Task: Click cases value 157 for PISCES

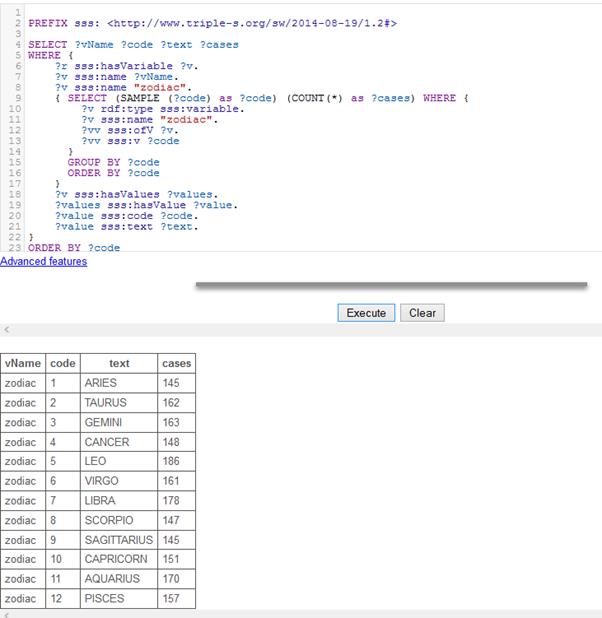Action: [176, 598]
